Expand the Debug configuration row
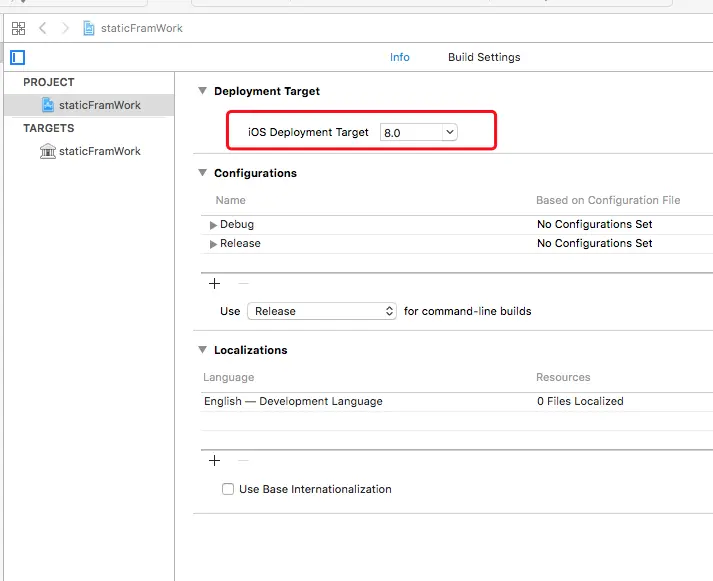Image resolution: width=713 pixels, height=581 pixels. tap(213, 225)
